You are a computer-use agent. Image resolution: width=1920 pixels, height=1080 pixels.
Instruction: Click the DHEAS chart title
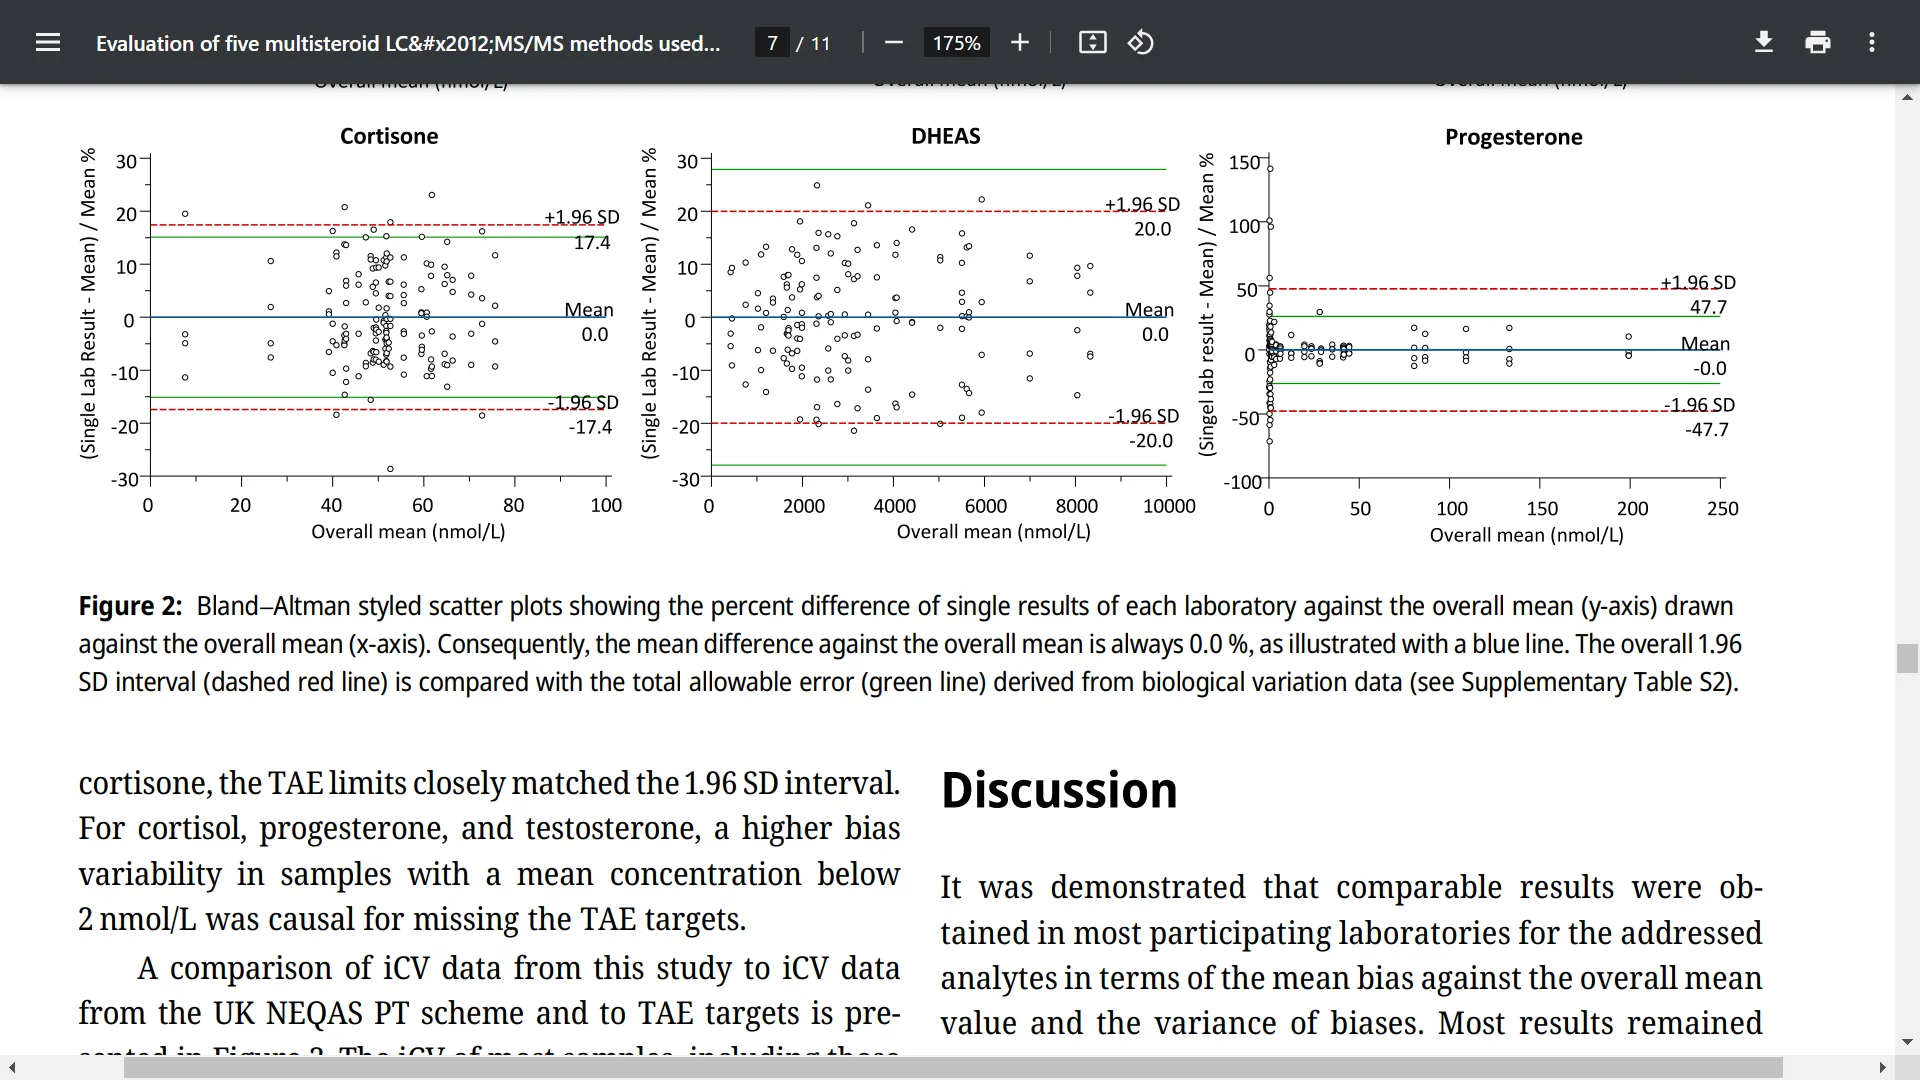(945, 136)
